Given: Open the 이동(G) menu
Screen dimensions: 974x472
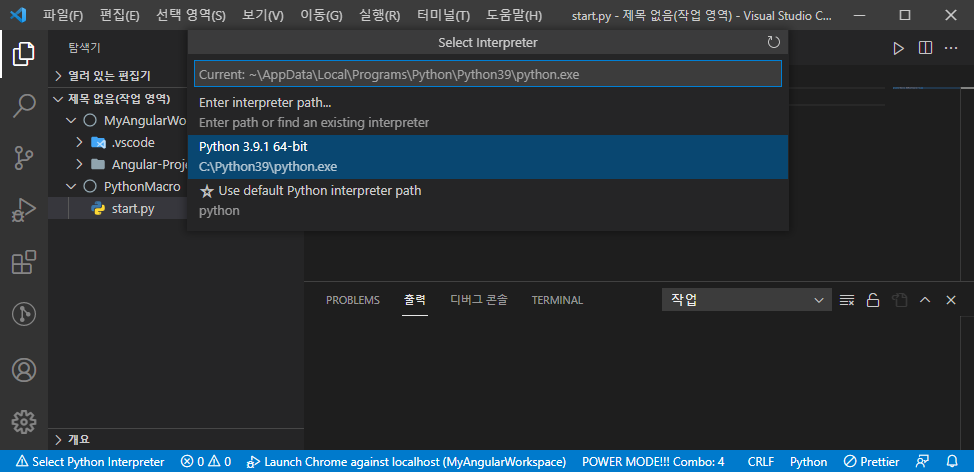Looking at the screenshot, I should (321, 16).
